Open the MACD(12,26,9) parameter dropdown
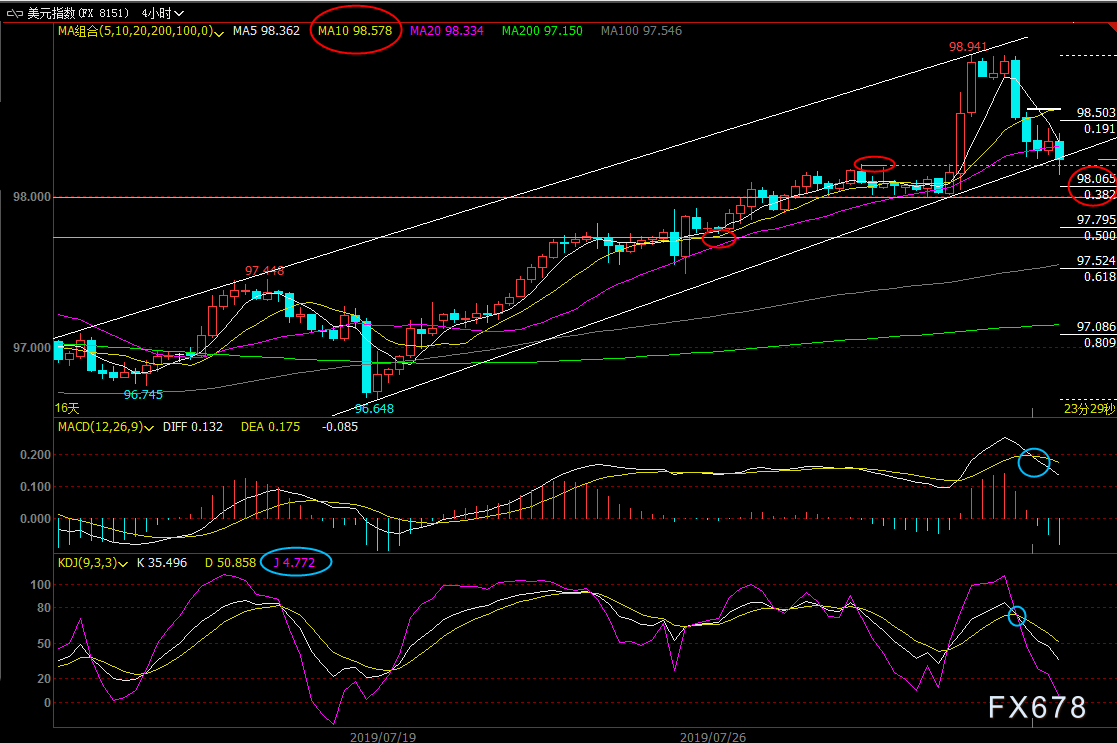1117x743 pixels. (149, 427)
